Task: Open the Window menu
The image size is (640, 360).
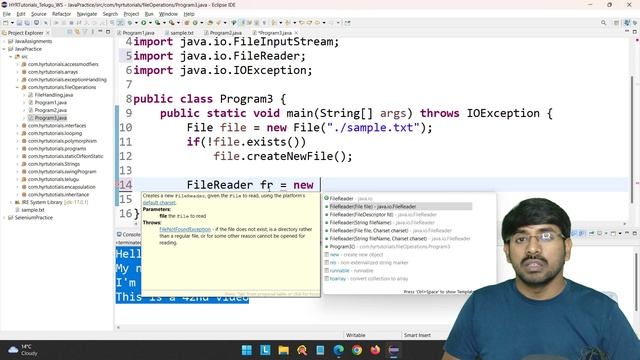Action: [x=168, y=14]
